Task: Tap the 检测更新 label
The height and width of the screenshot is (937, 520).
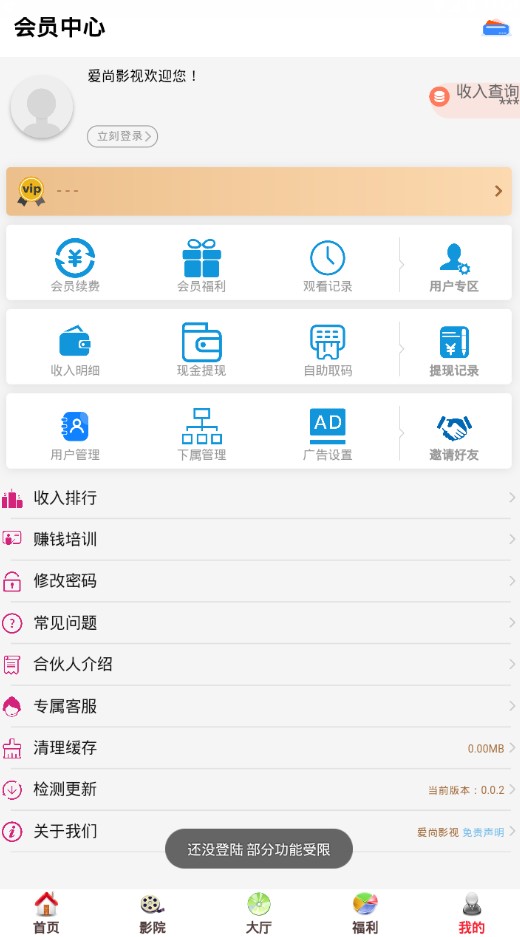Action: coord(65,789)
